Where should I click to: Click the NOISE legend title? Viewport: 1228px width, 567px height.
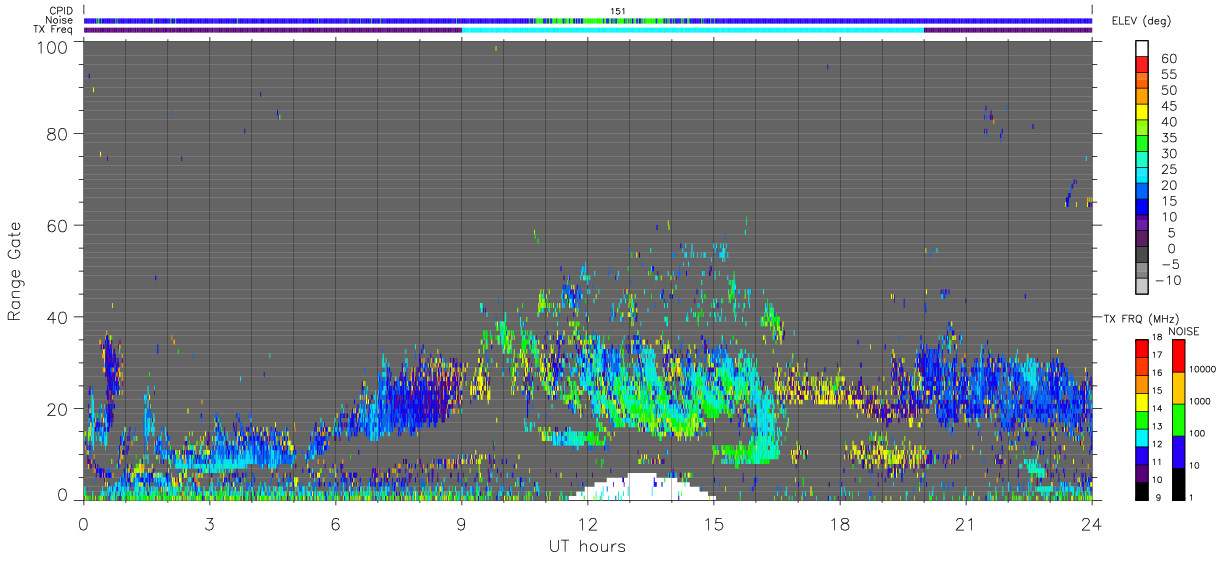[x=1183, y=331]
